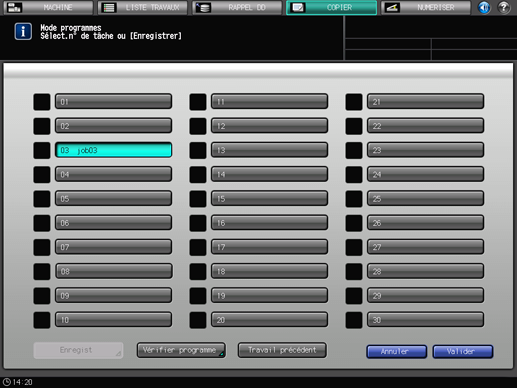Select program slot 28
The height and width of the screenshot is (388, 517).
point(425,271)
